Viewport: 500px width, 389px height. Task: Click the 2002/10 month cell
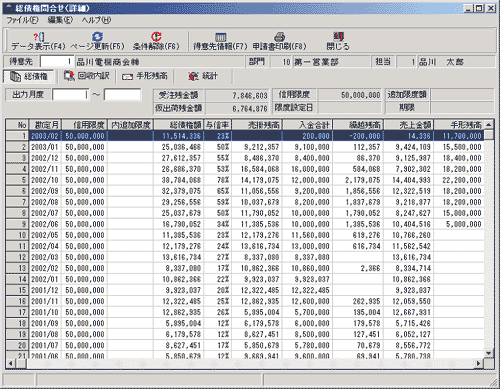click(45, 180)
